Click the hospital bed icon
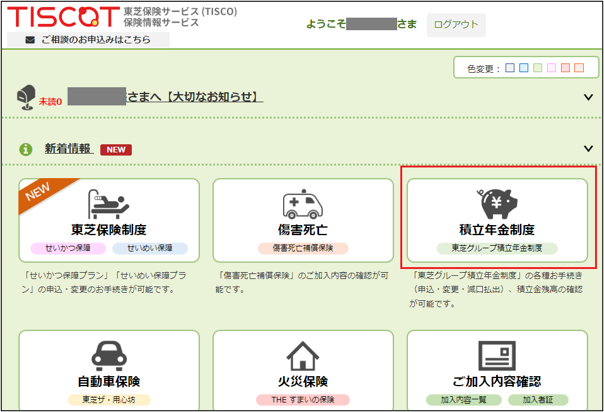 109,204
